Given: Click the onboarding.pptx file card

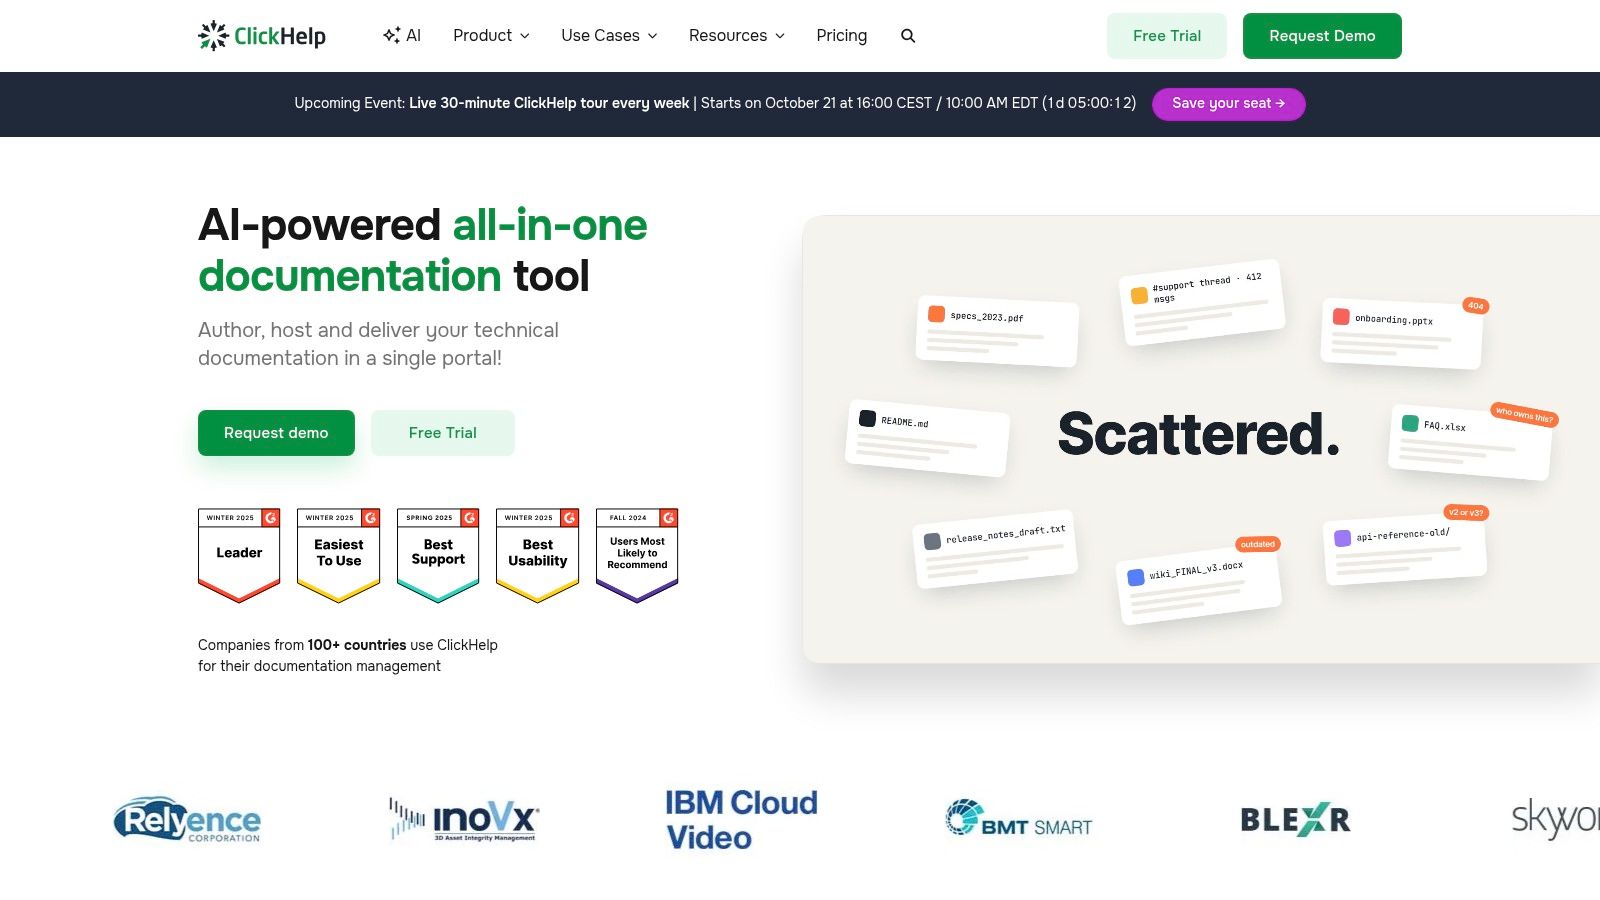Looking at the screenshot, I should [x=1402, y=333].
